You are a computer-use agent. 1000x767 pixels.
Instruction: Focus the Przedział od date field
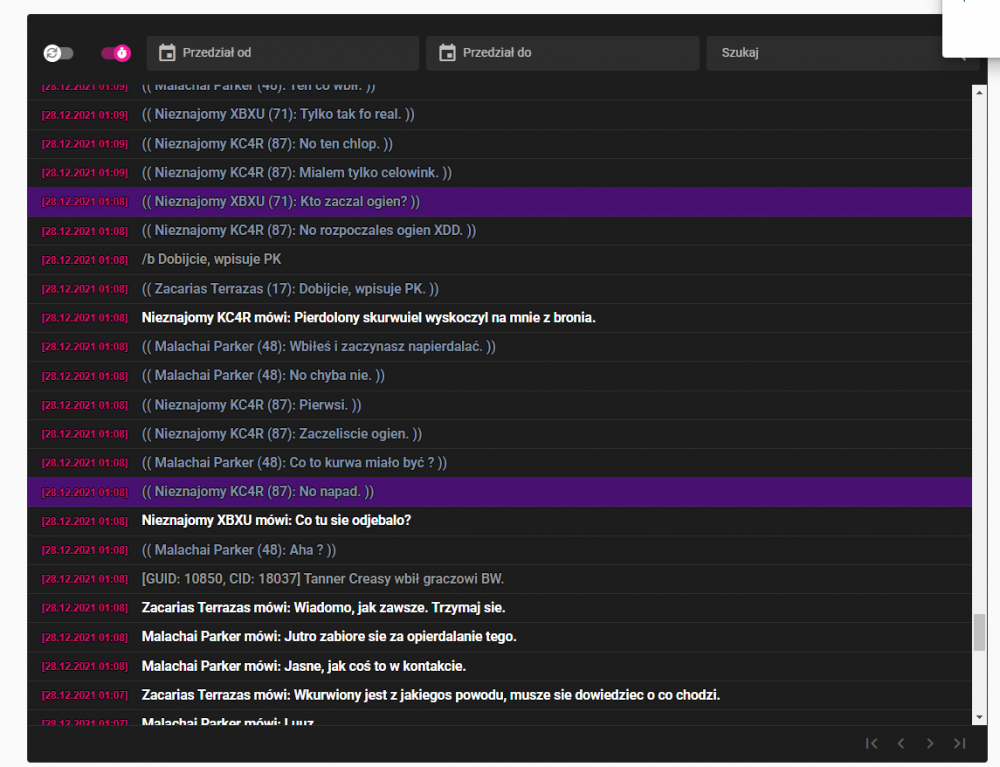click(x=283, y=53)
